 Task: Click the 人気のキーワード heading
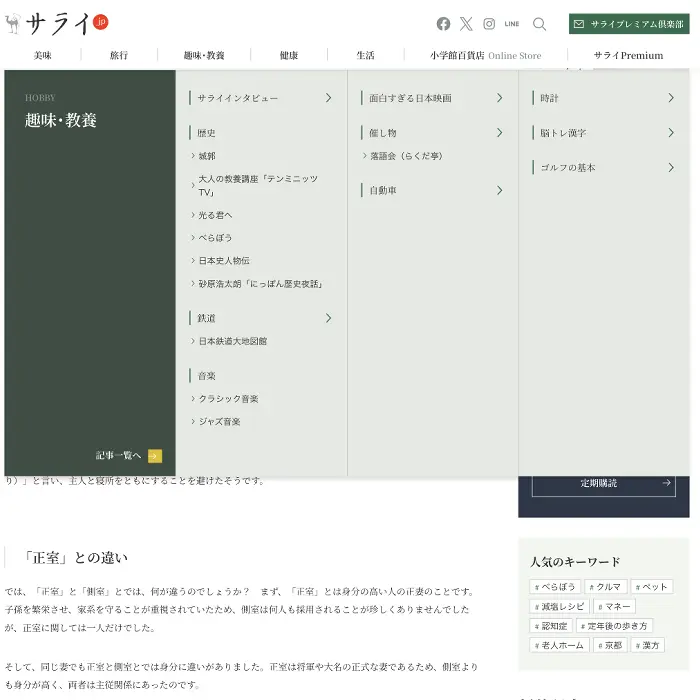coord(575,562)
